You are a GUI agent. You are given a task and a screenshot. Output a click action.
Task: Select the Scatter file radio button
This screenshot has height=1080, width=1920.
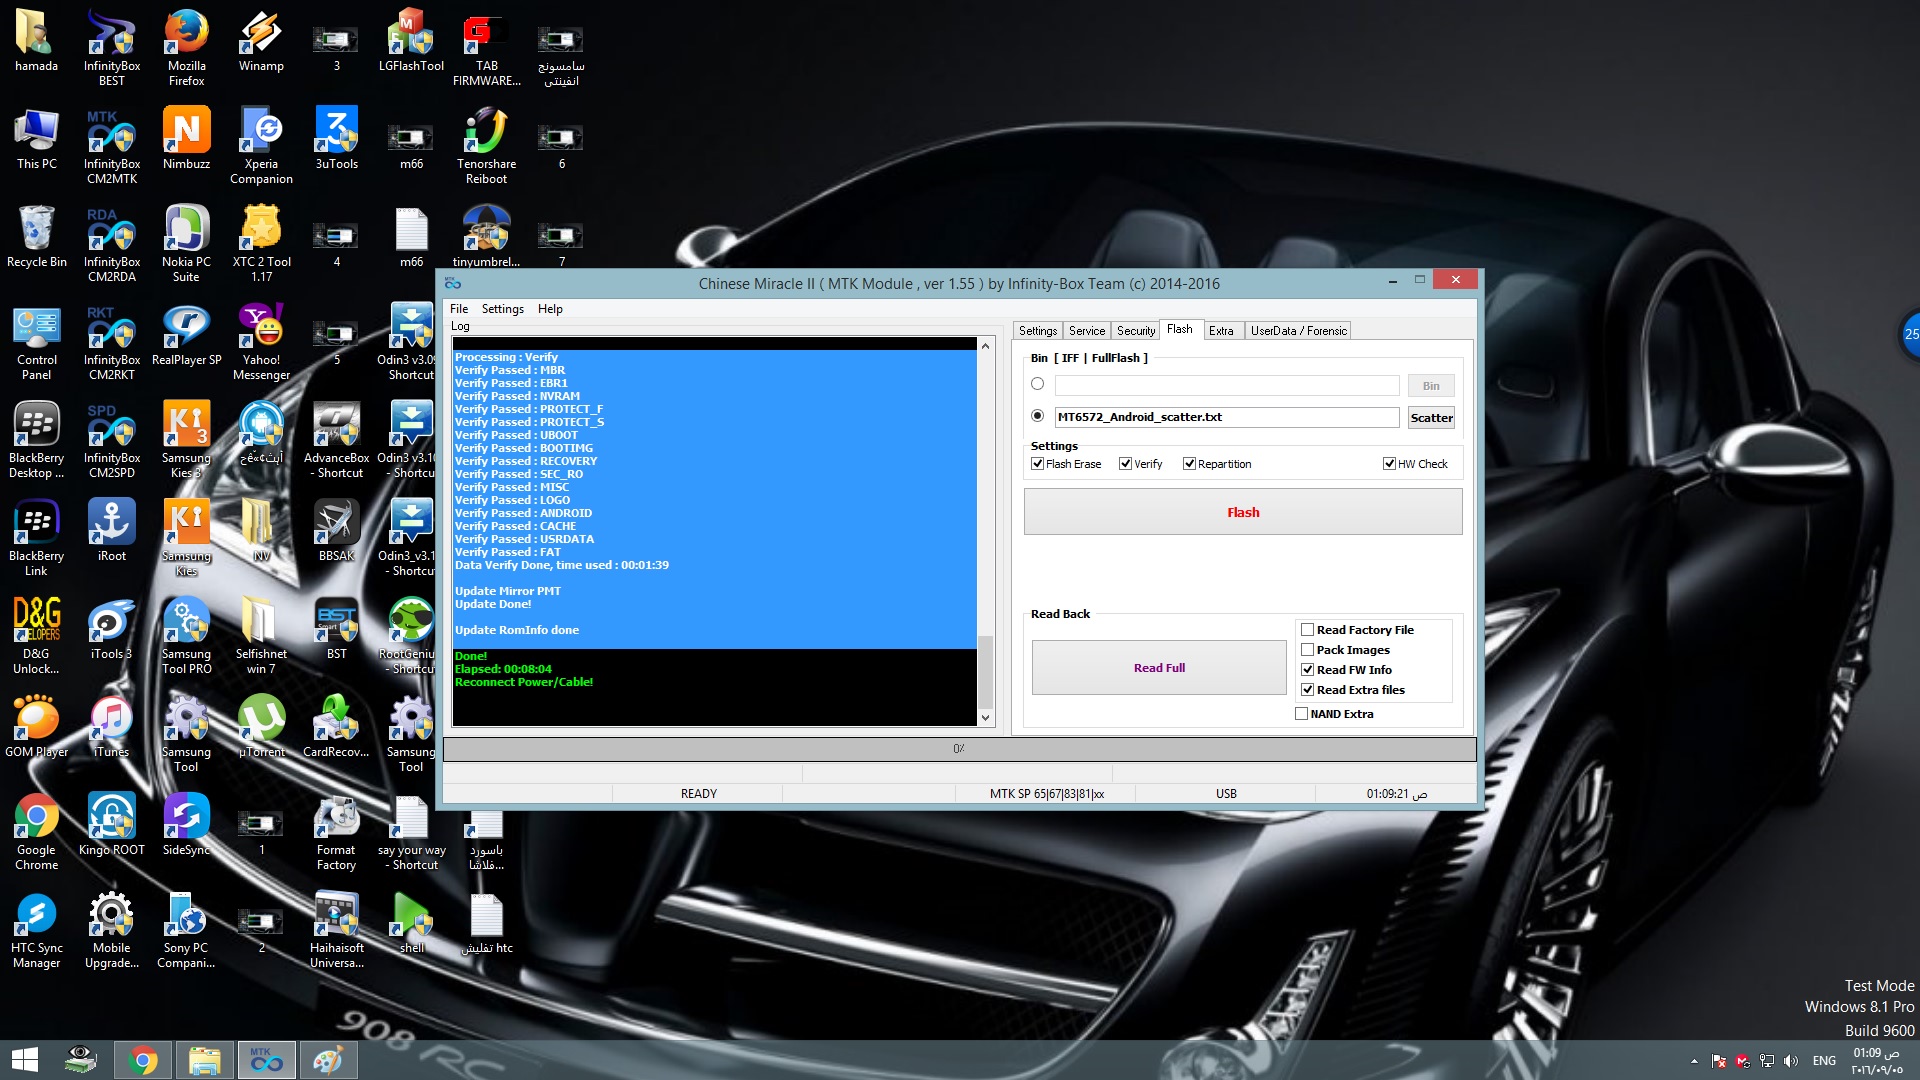tap(1037, 416)
